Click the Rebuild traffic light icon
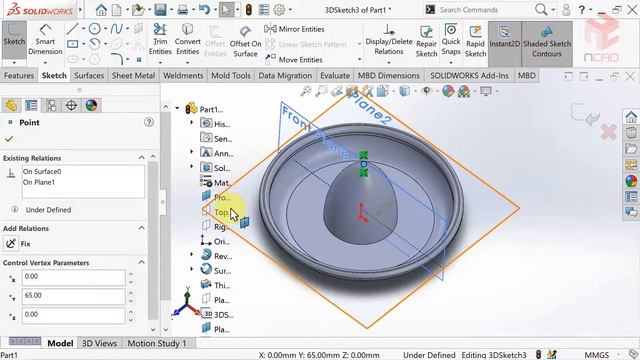The image size is (640, 360). point(248,10)
